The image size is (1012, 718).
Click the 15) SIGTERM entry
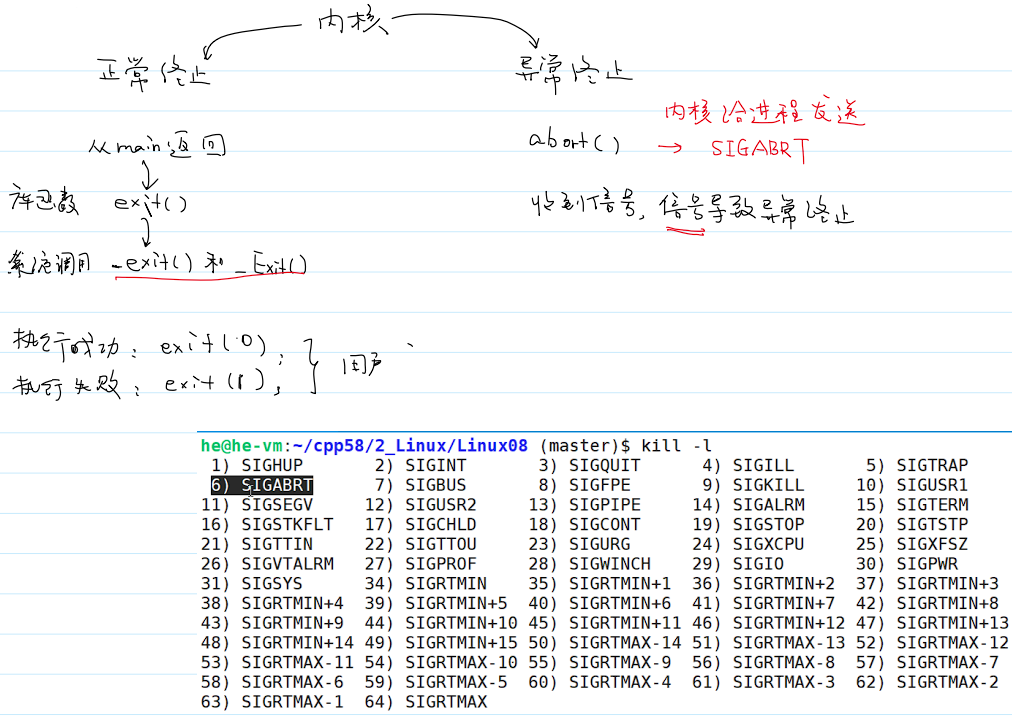912,505
